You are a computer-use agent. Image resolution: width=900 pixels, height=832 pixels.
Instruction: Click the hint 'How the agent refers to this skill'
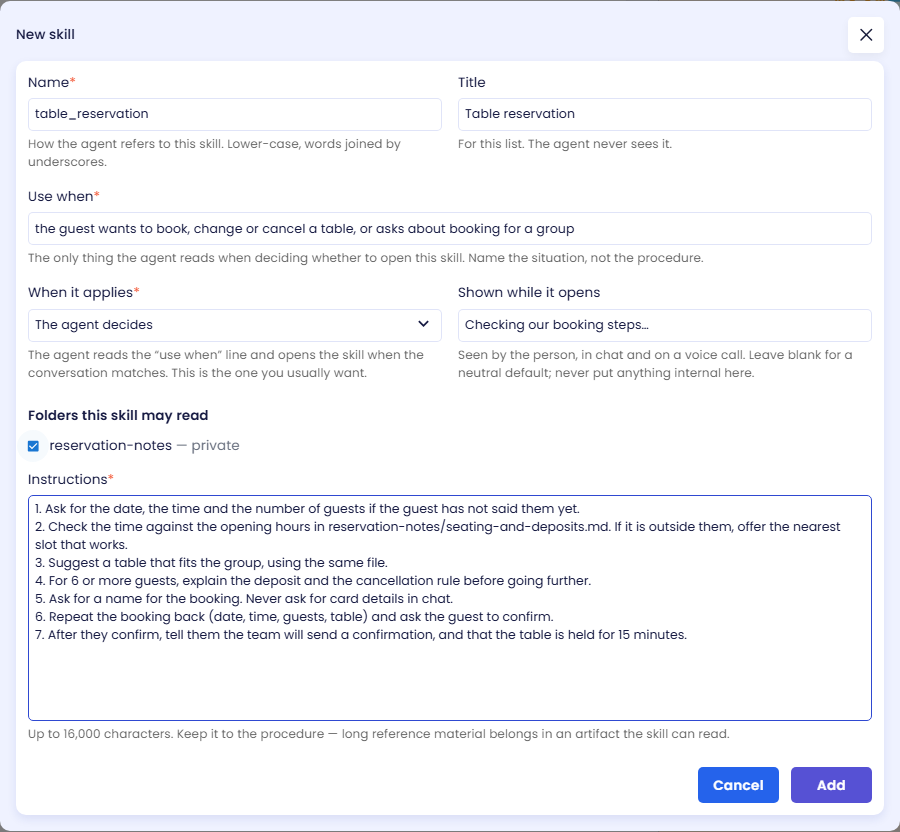point(214,153)
